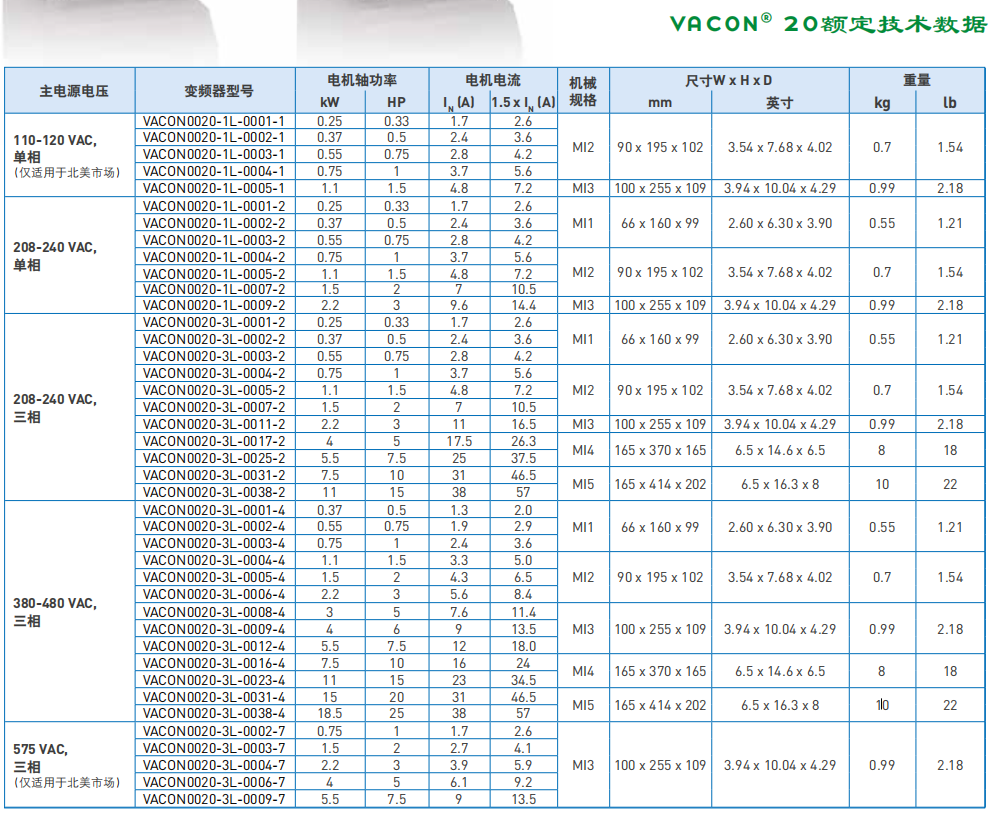Click the 尺寸W x H x D header
This screenshot has width=992, height=814.
(729, 80)
